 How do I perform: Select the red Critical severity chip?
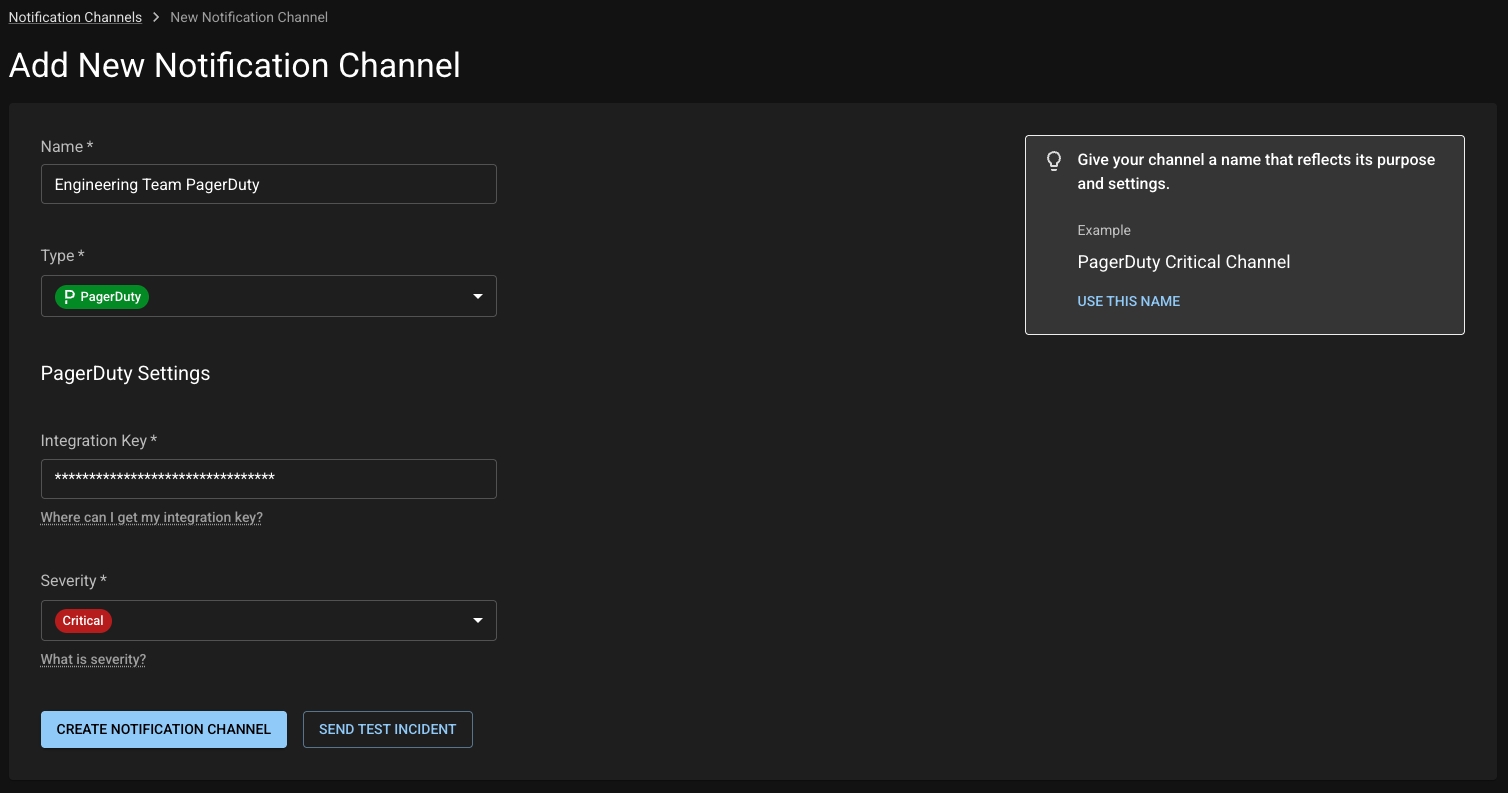(83, 621)
